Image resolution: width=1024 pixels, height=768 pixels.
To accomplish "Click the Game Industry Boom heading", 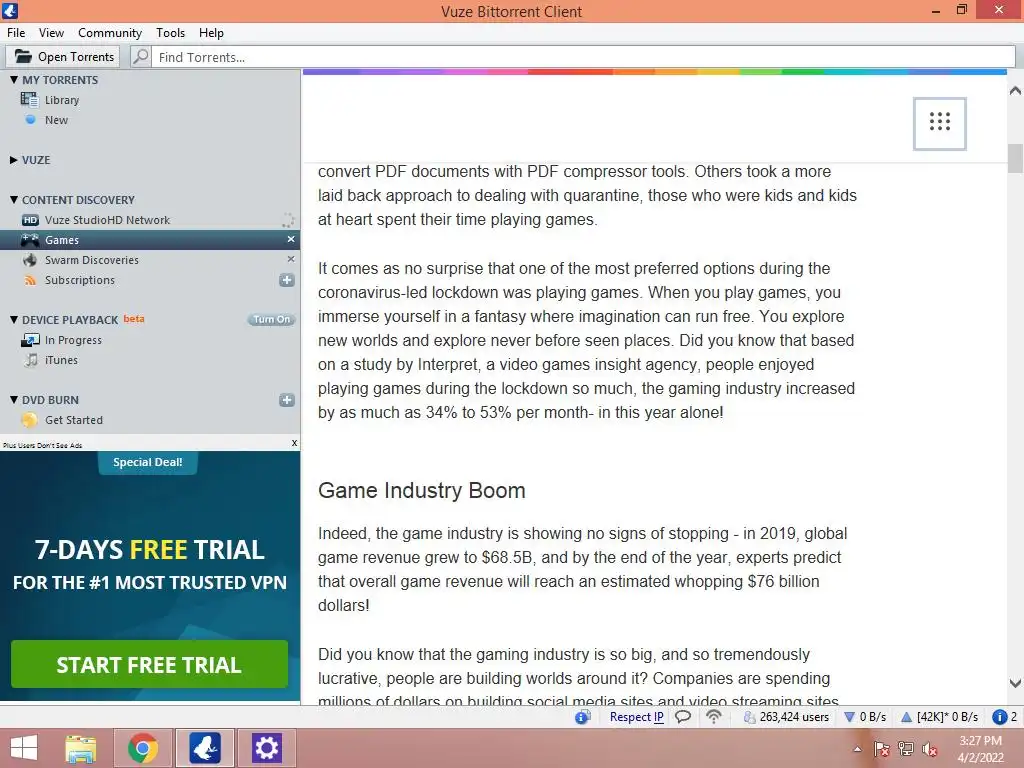I will [x=421, y=490].
